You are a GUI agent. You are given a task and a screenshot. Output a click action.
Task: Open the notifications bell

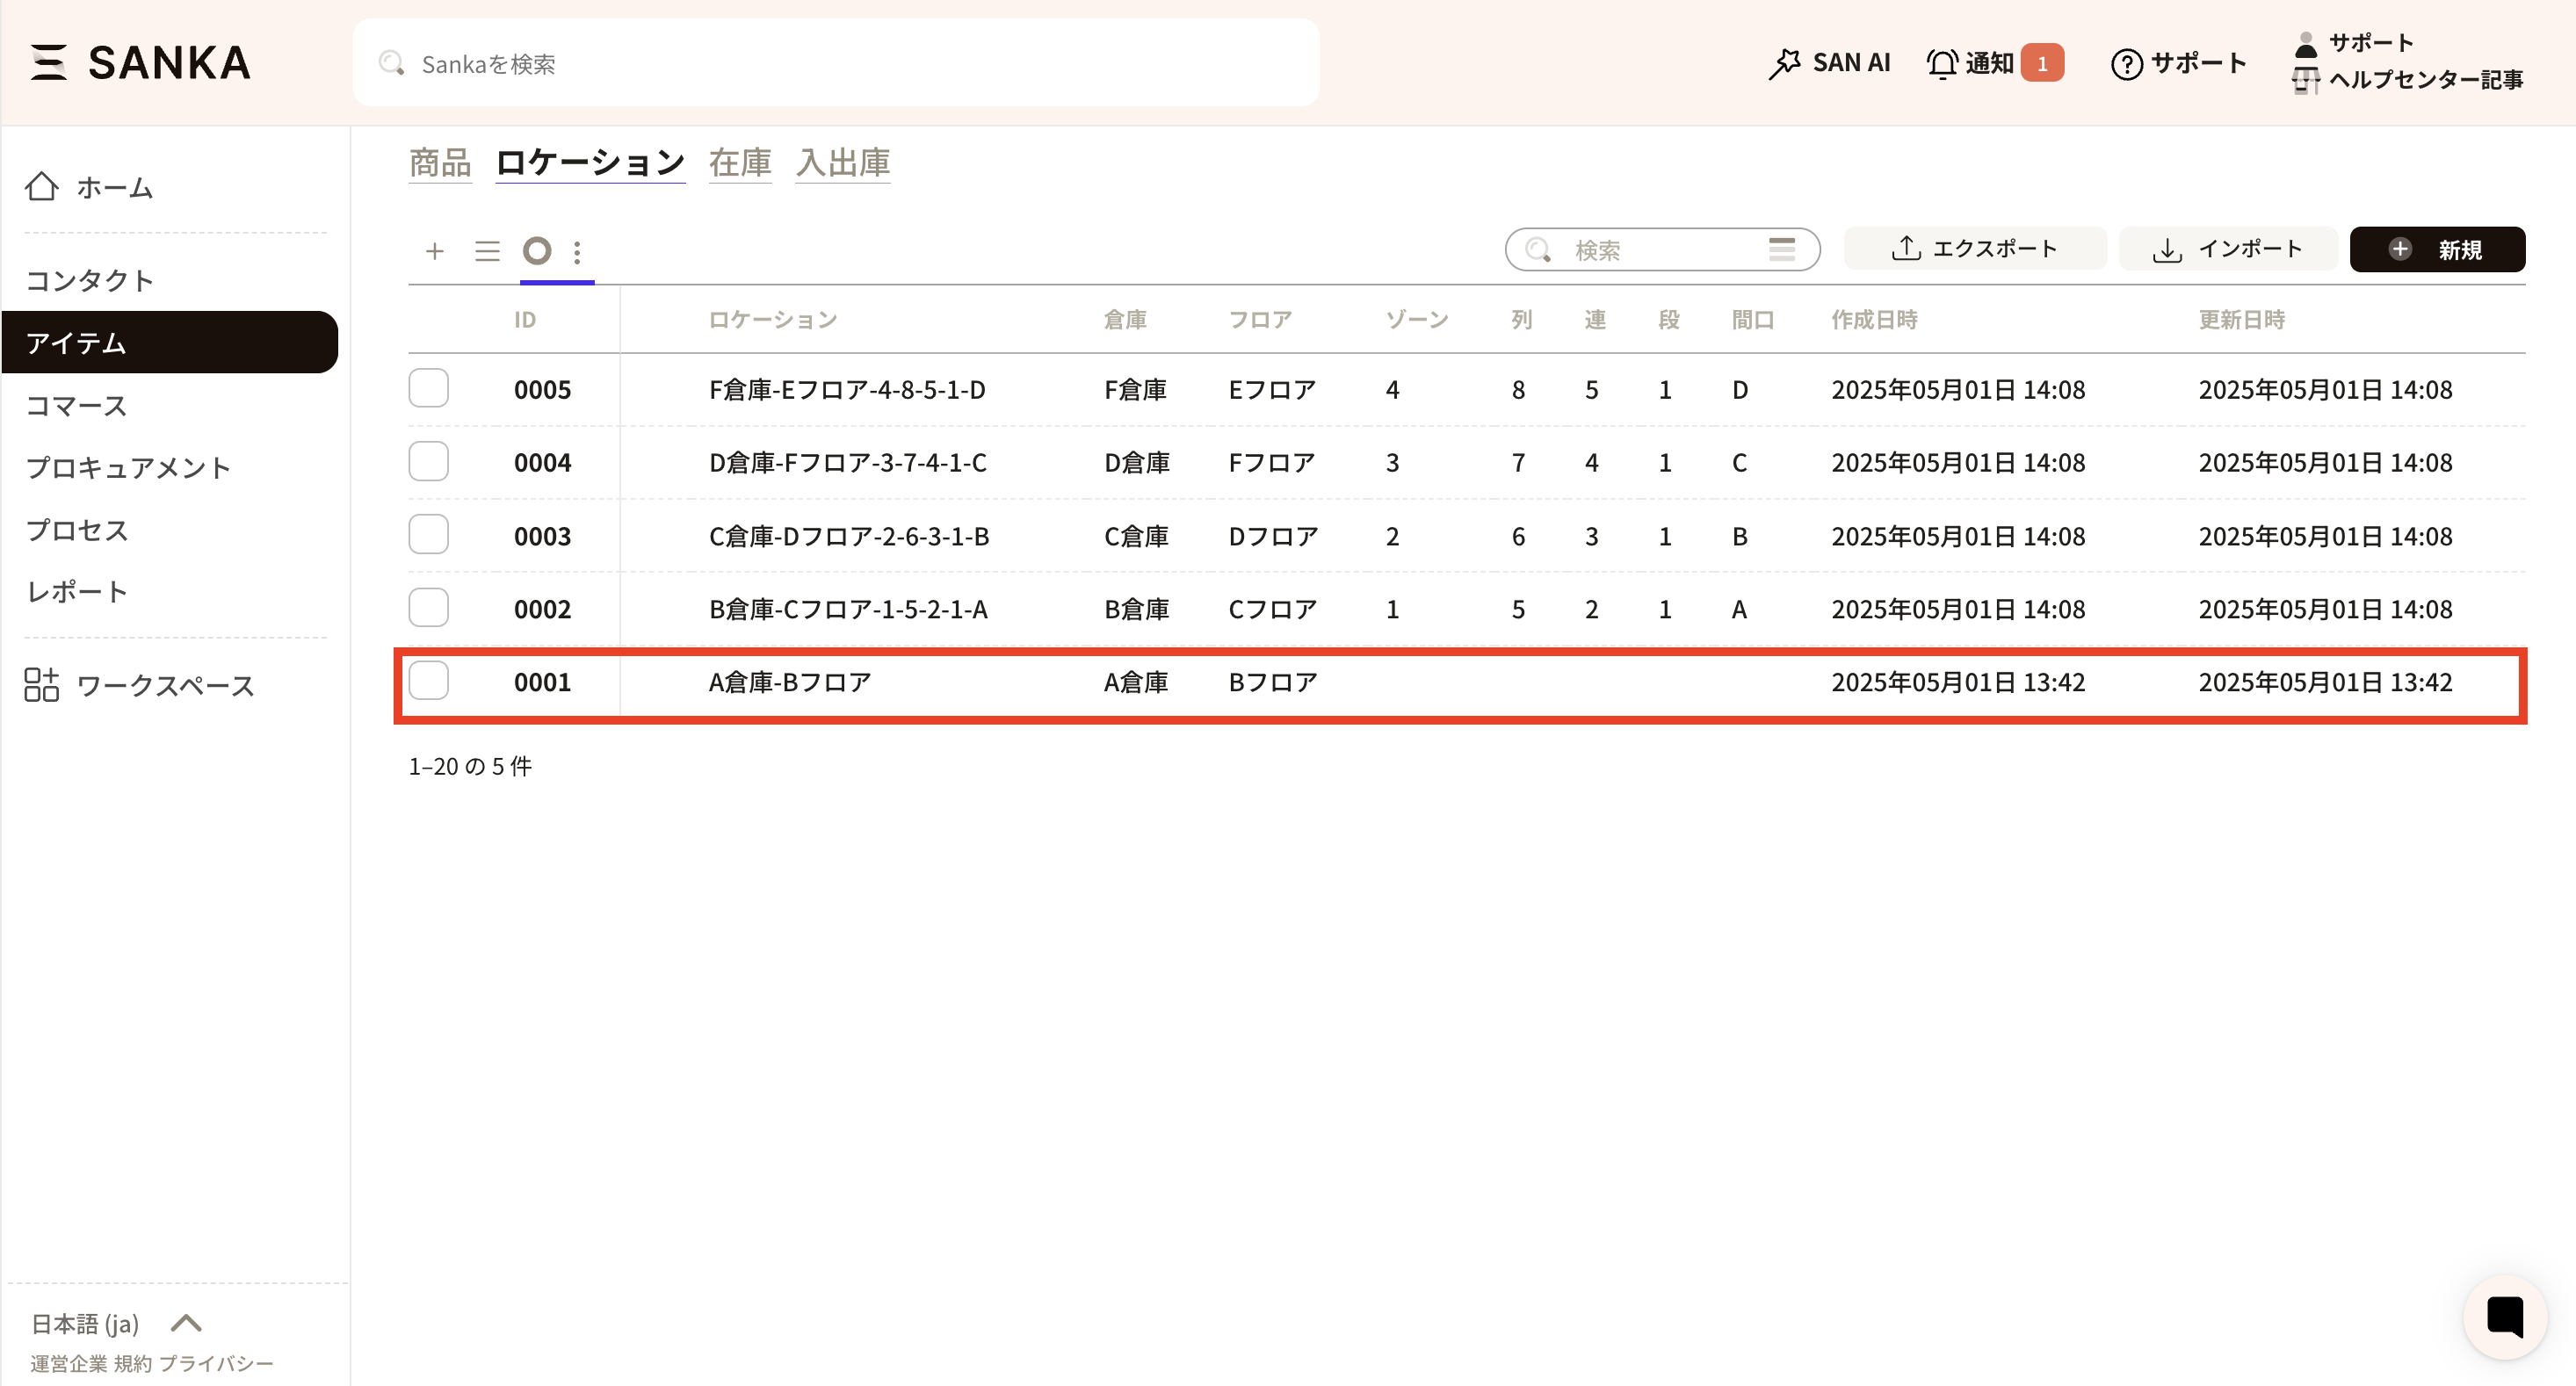[1942, 63]
